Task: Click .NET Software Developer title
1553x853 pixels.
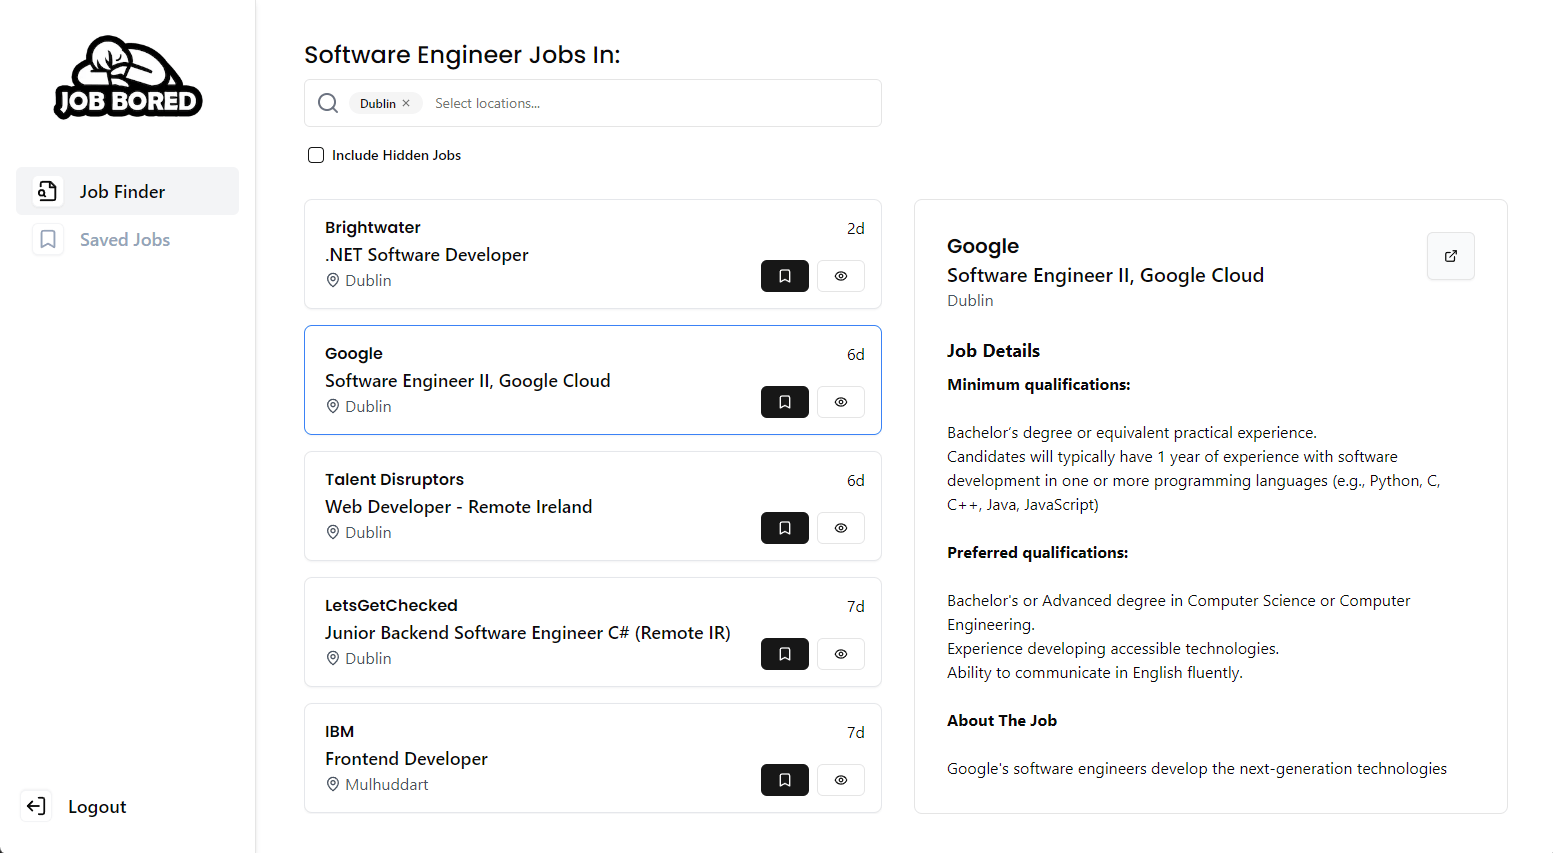Action: (427, 254)
